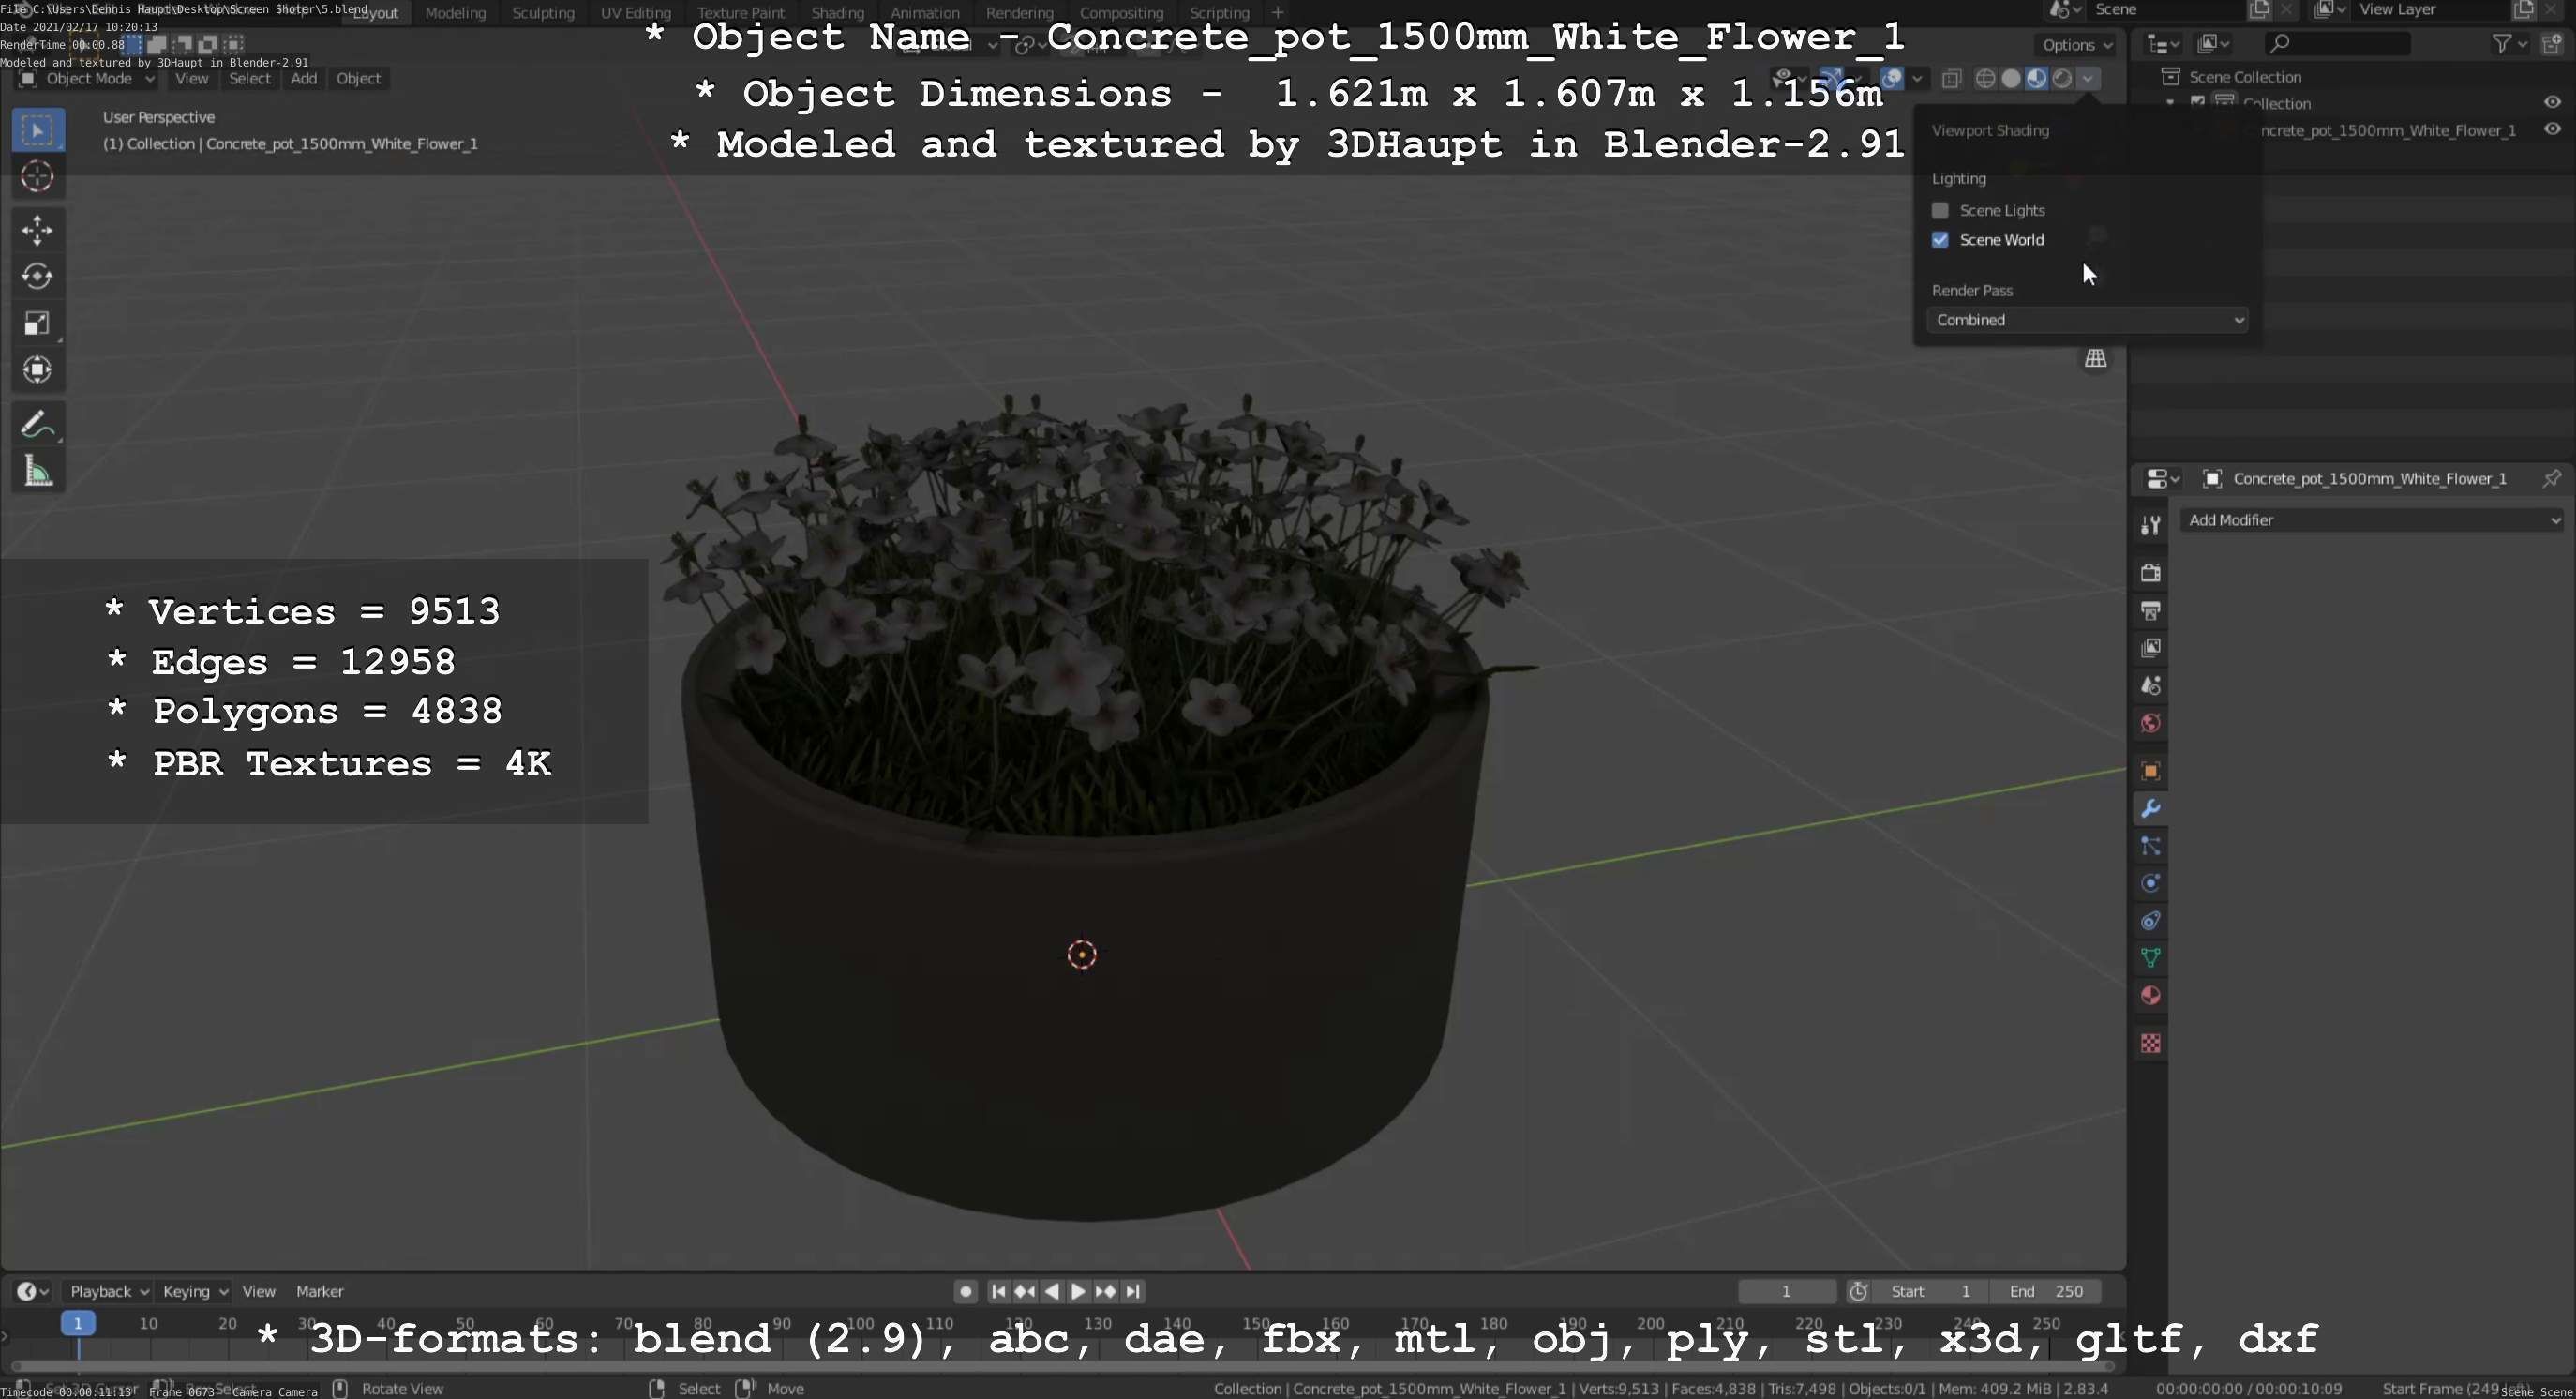Open the viewport Object menu
The width and height of the screenshot is (2576, 1399).
358,79
